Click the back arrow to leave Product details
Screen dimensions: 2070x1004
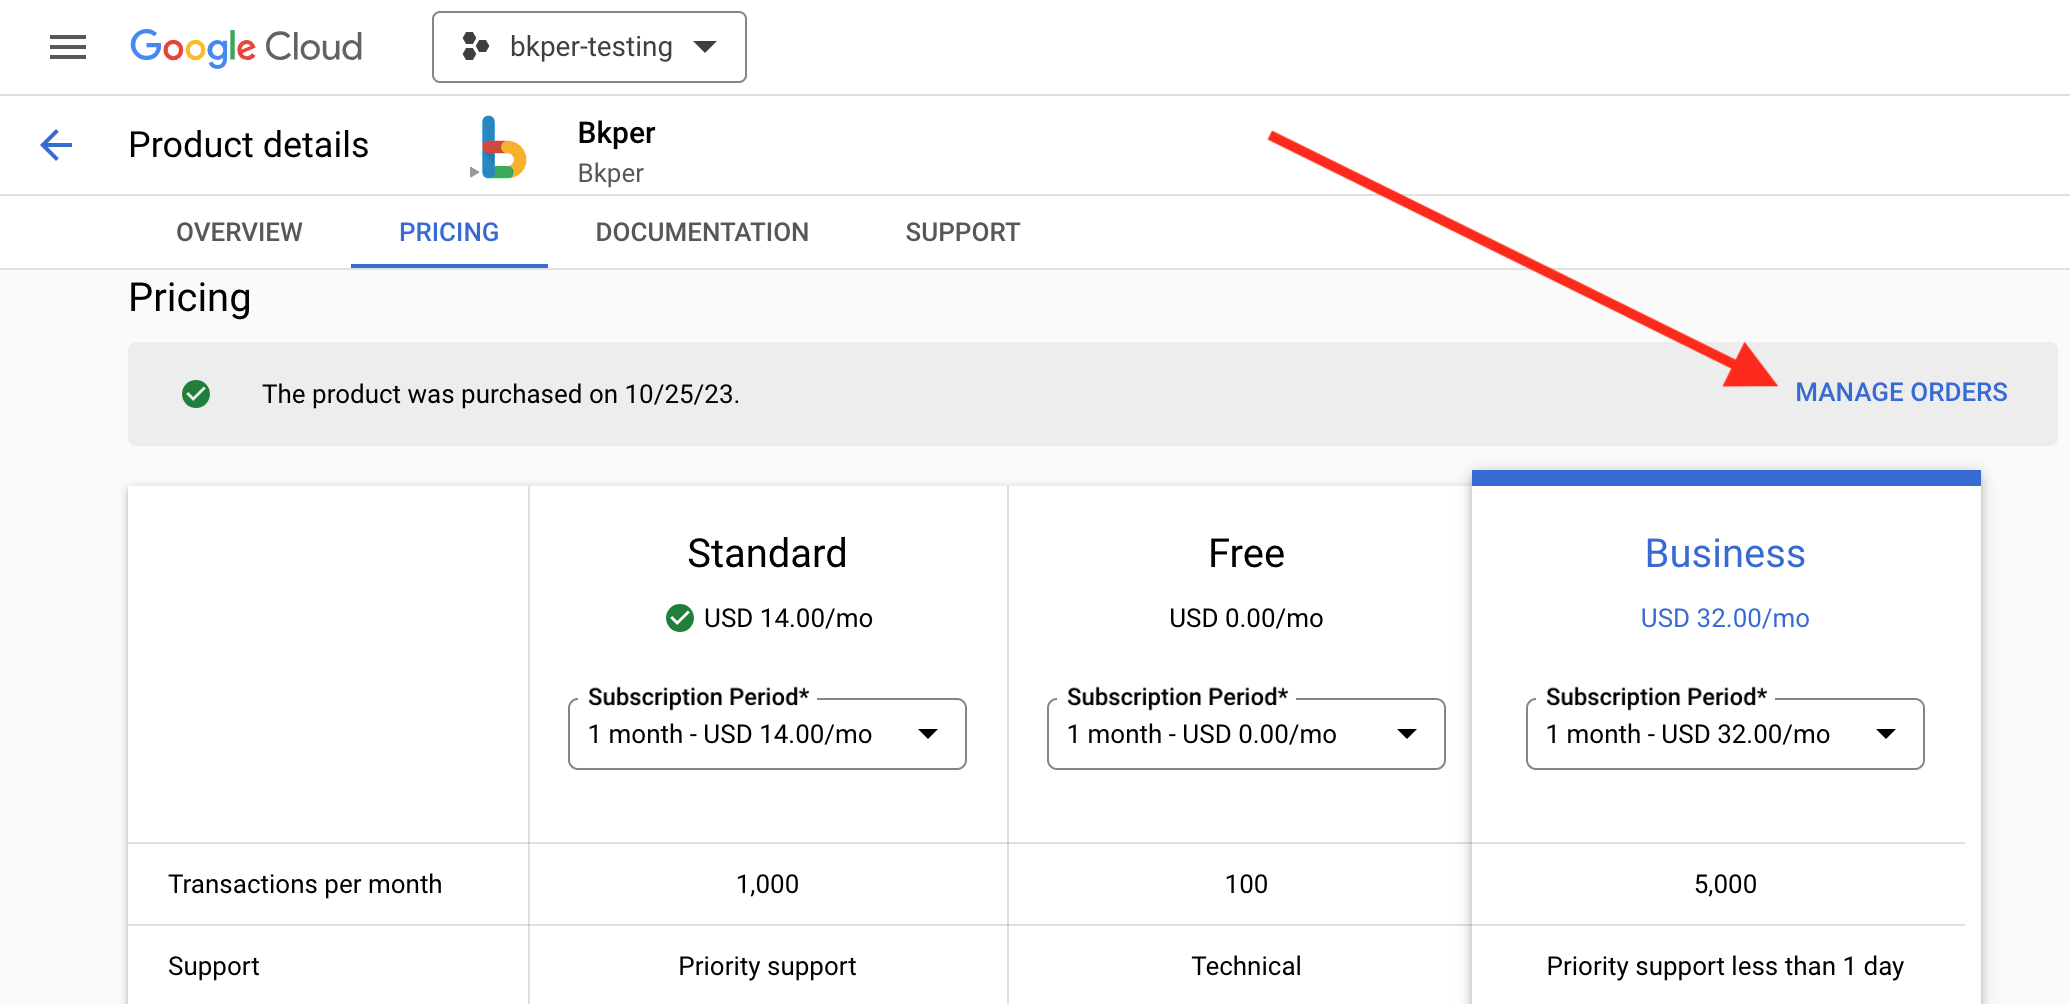point(56,144)
